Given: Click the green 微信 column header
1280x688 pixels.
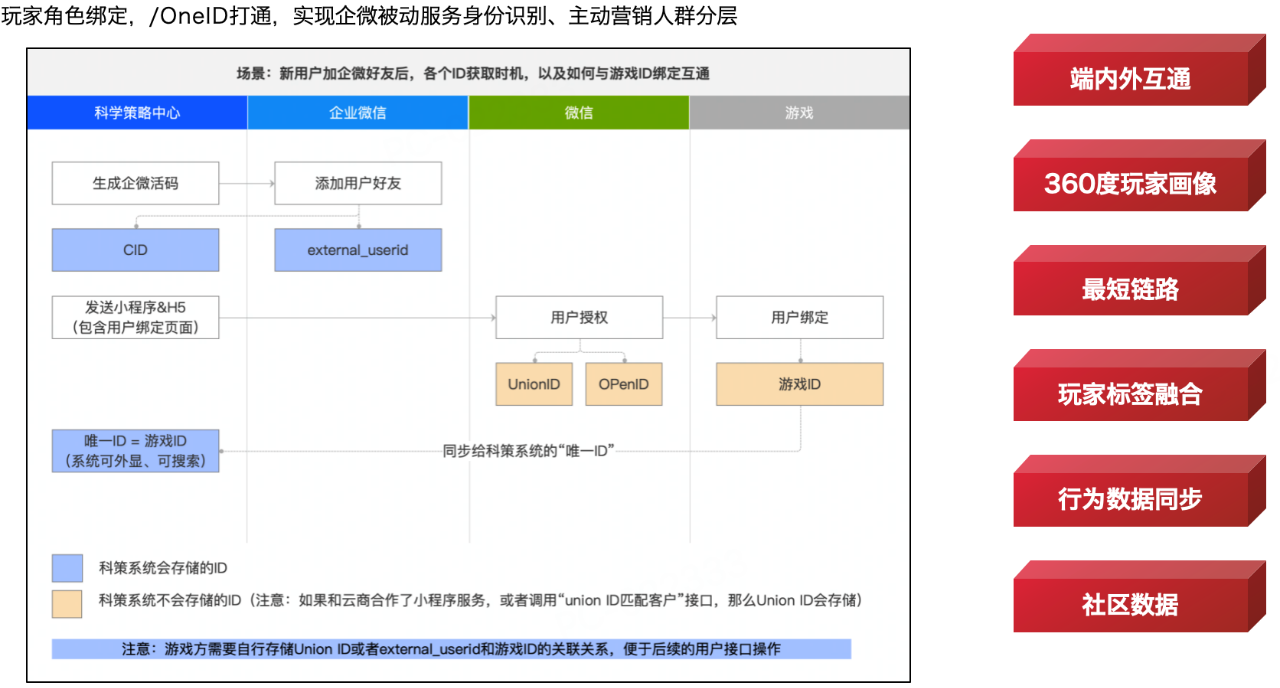Looking at the screenshot, I should [x=579, y=113].
